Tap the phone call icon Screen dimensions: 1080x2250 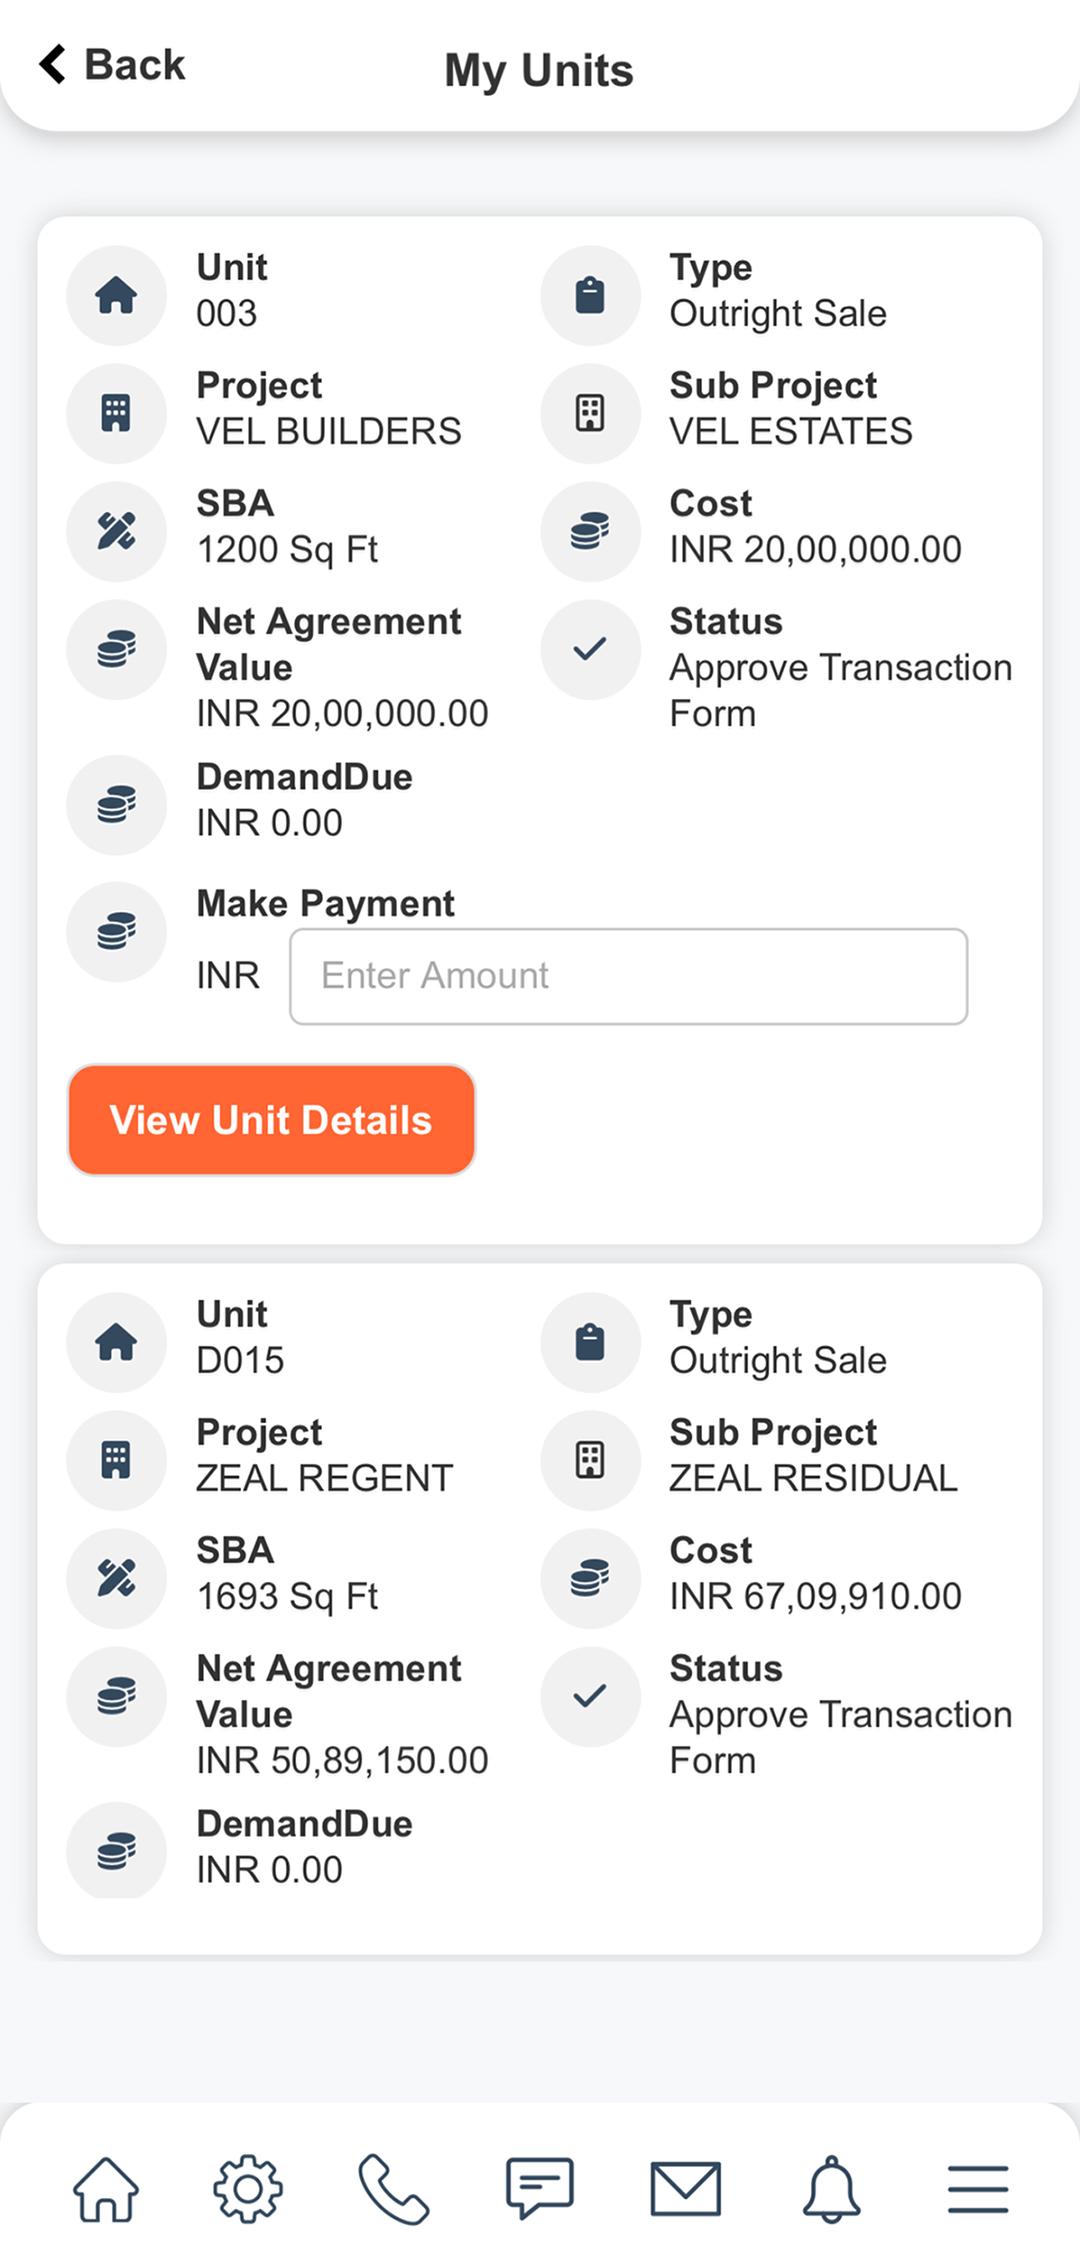coord(394,2189)
